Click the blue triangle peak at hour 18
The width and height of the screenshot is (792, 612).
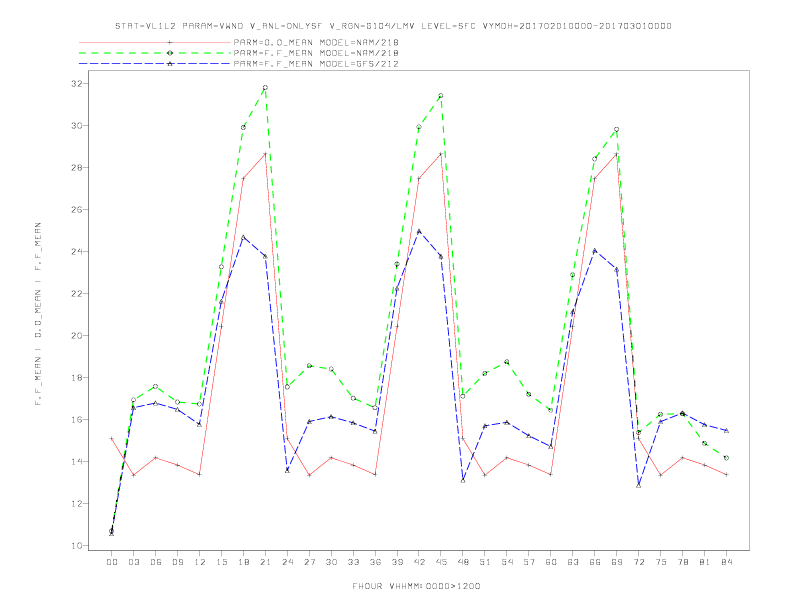coord(243,237)
